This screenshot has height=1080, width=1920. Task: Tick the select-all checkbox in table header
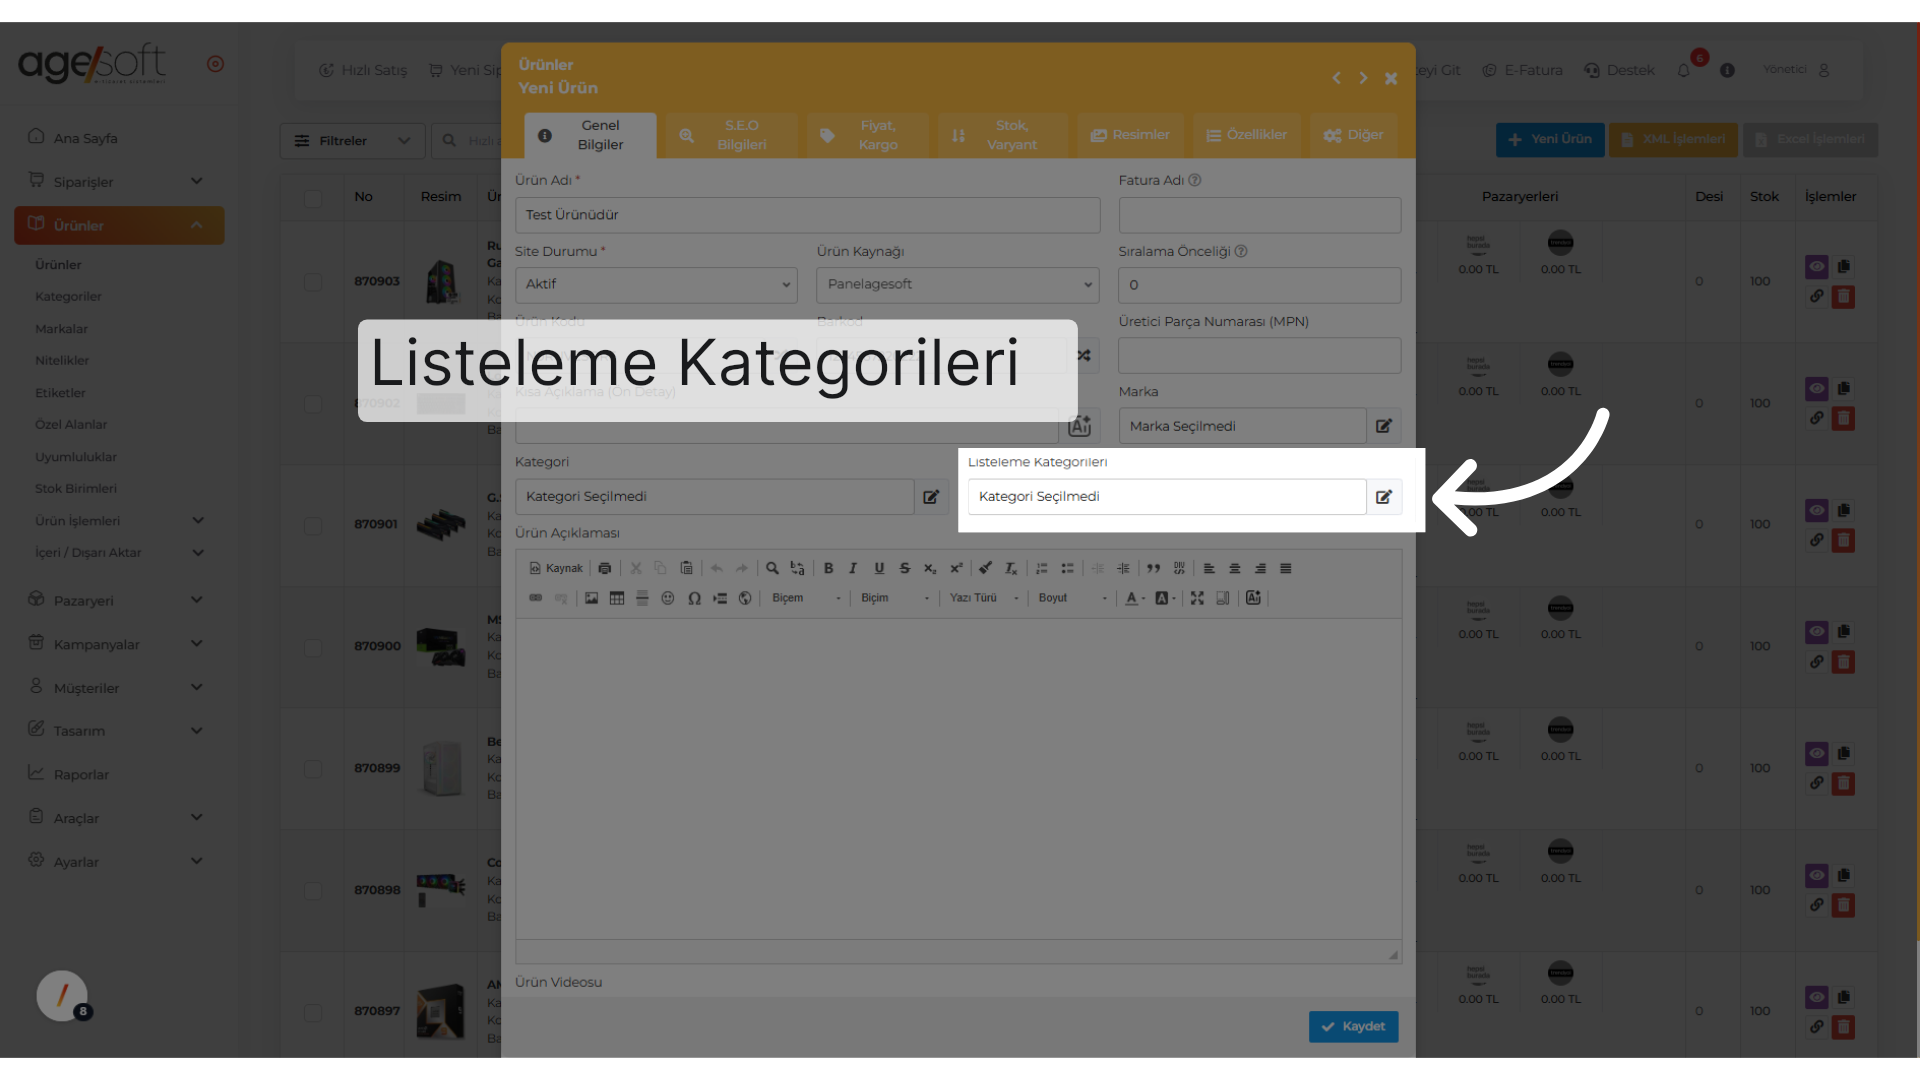tap(313, 198)
